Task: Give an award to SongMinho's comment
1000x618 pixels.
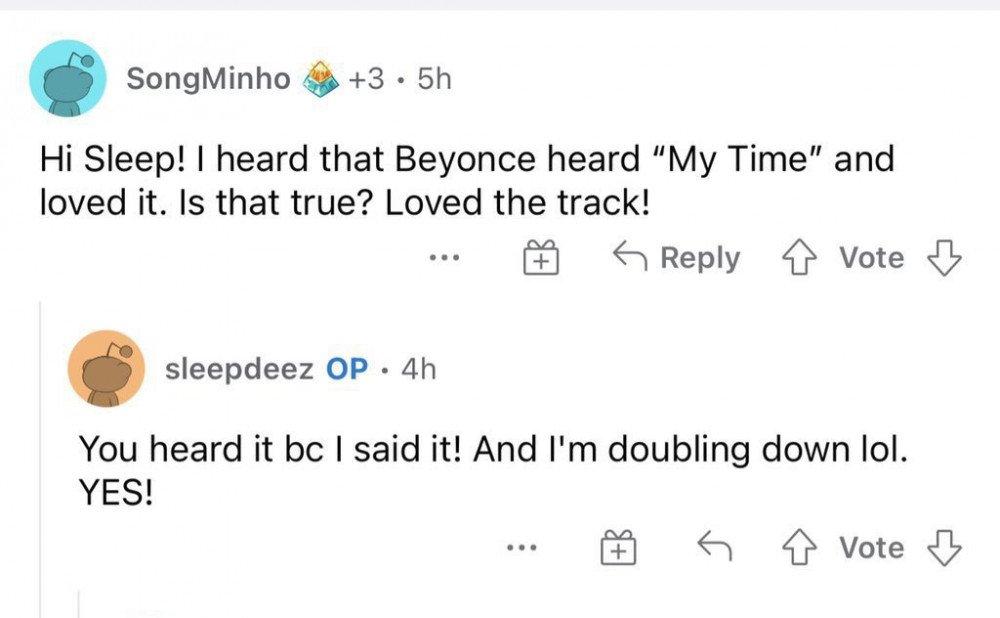Action: 541,258
